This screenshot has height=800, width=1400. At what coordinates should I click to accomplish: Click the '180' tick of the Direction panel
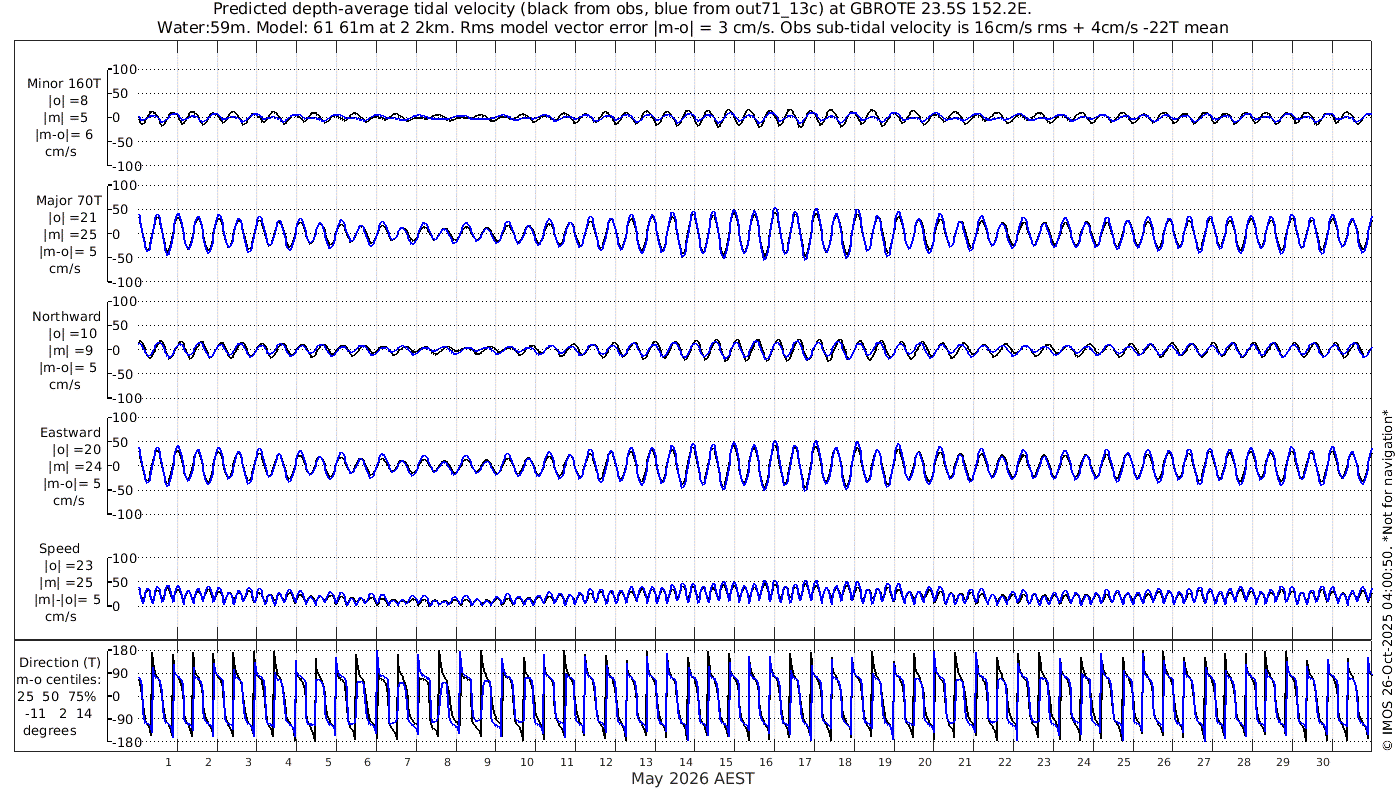(x=123, y=651)
